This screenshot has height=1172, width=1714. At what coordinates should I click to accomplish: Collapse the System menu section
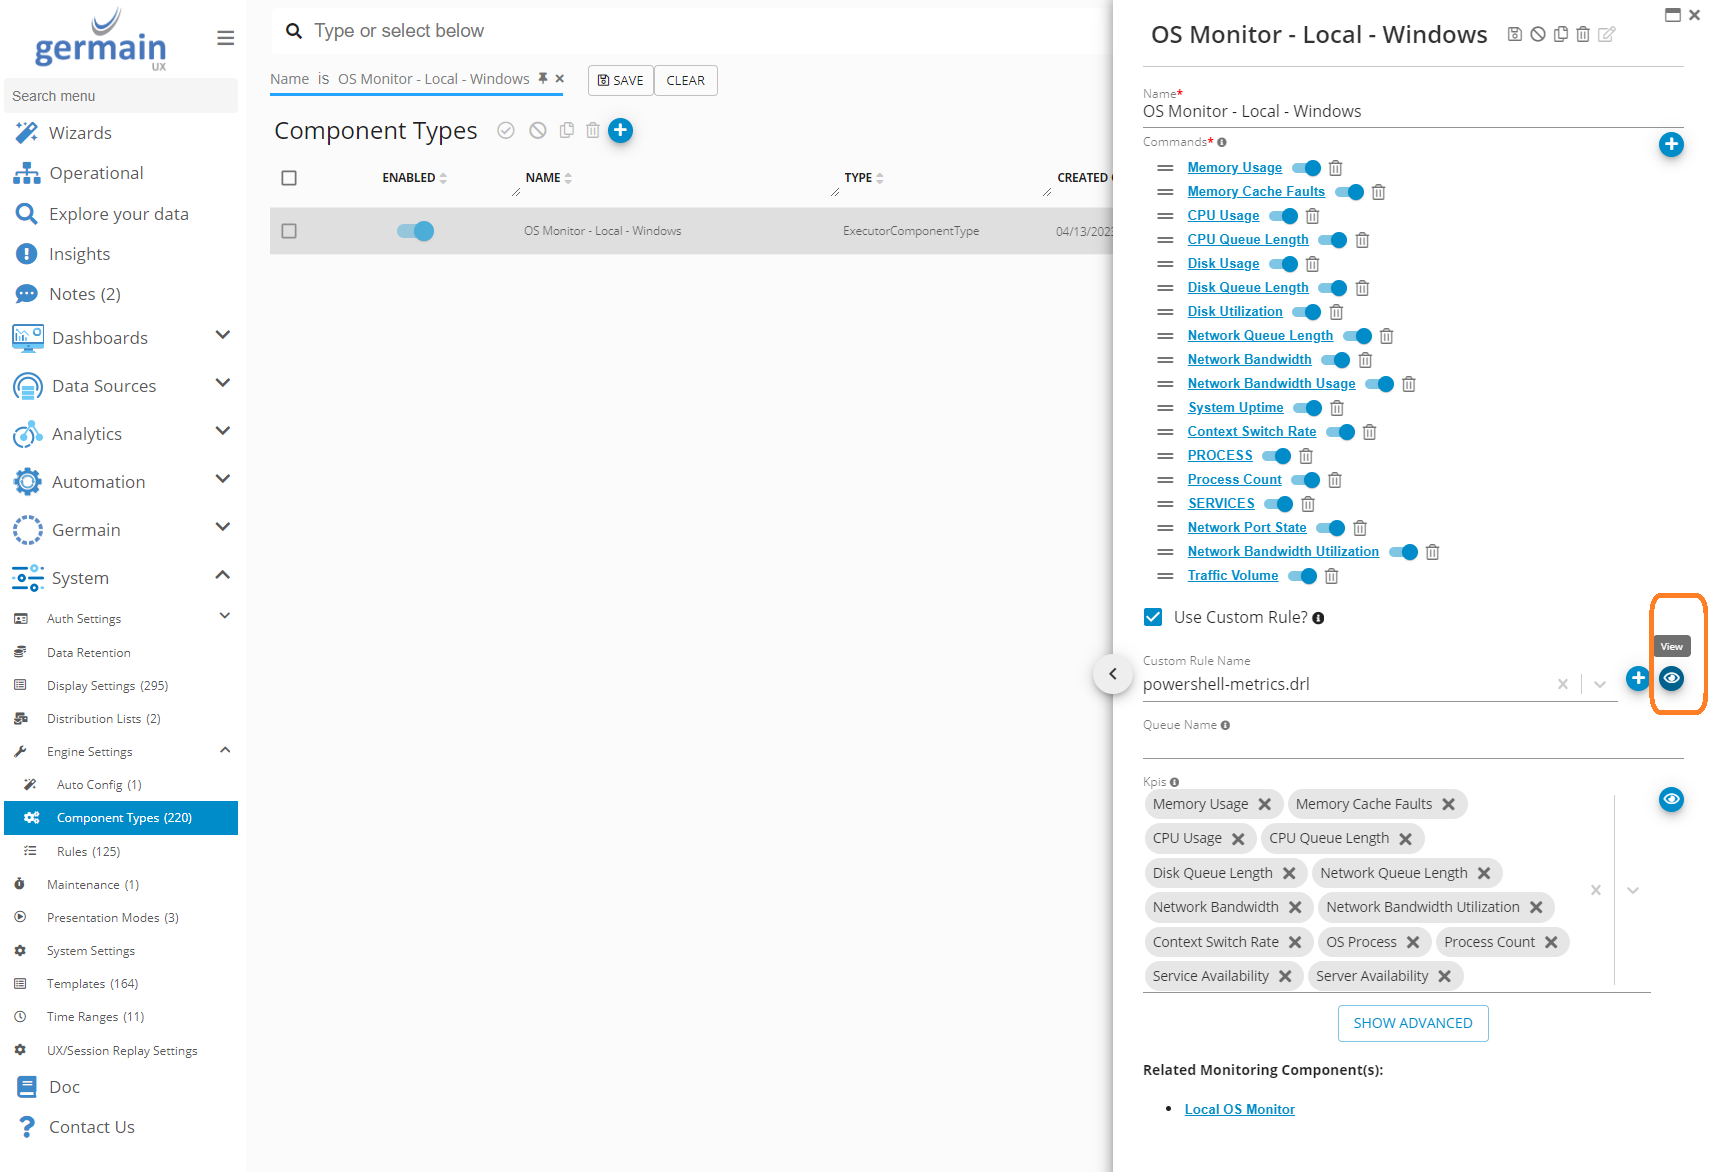coord(222,576)
